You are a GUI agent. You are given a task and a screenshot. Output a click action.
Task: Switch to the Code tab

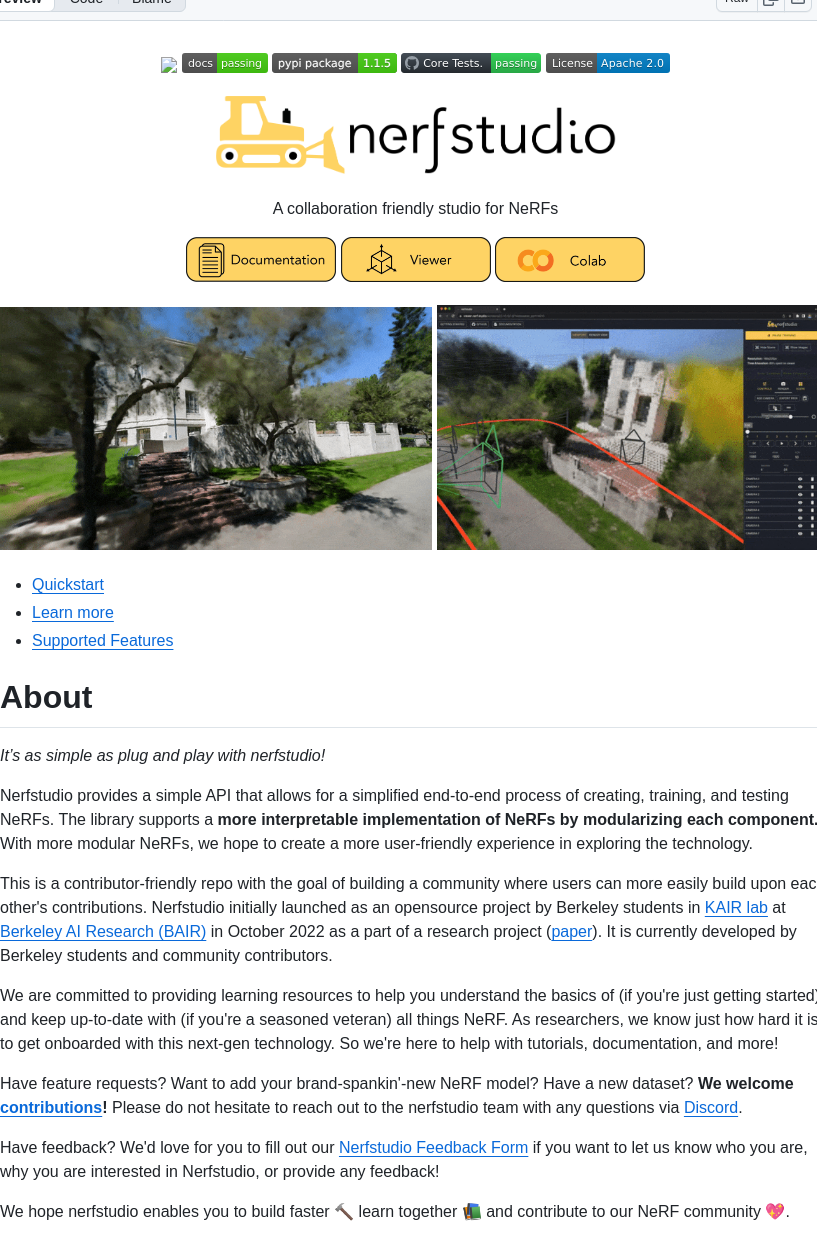coord(86,2)
